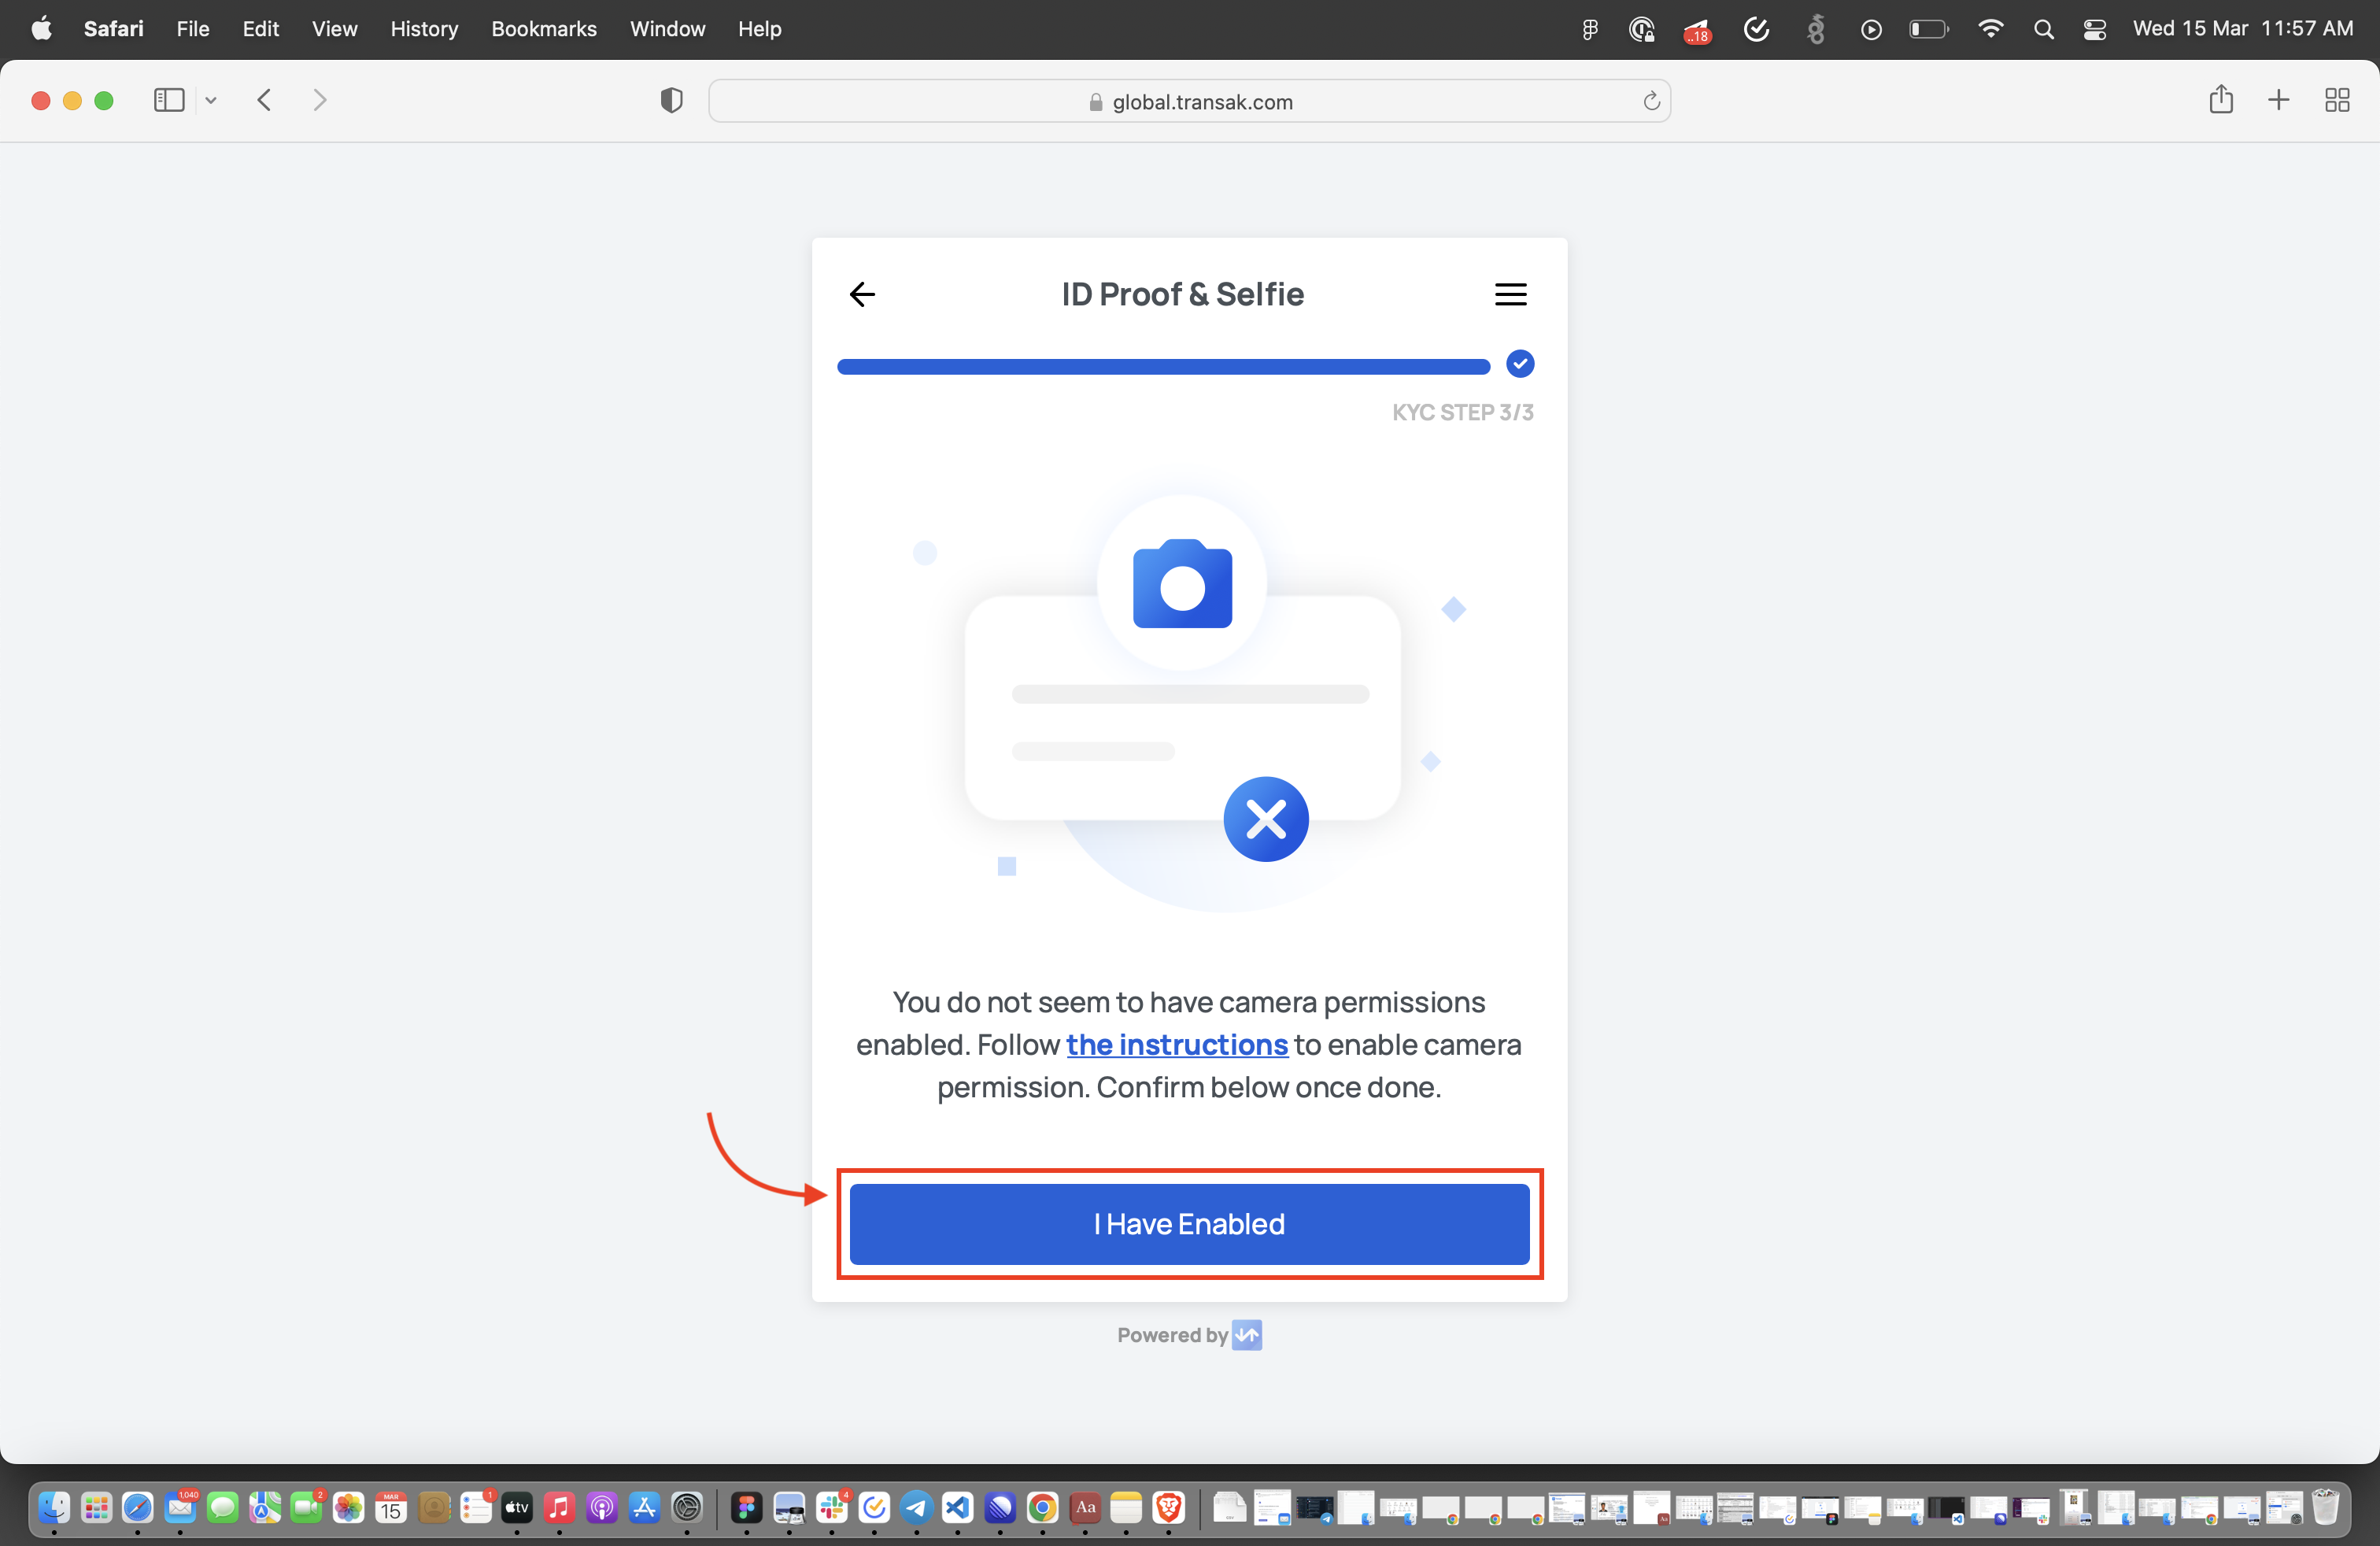Follow the instructions link for camera permission
2380x1546 pixels.
point(1177,1045)
